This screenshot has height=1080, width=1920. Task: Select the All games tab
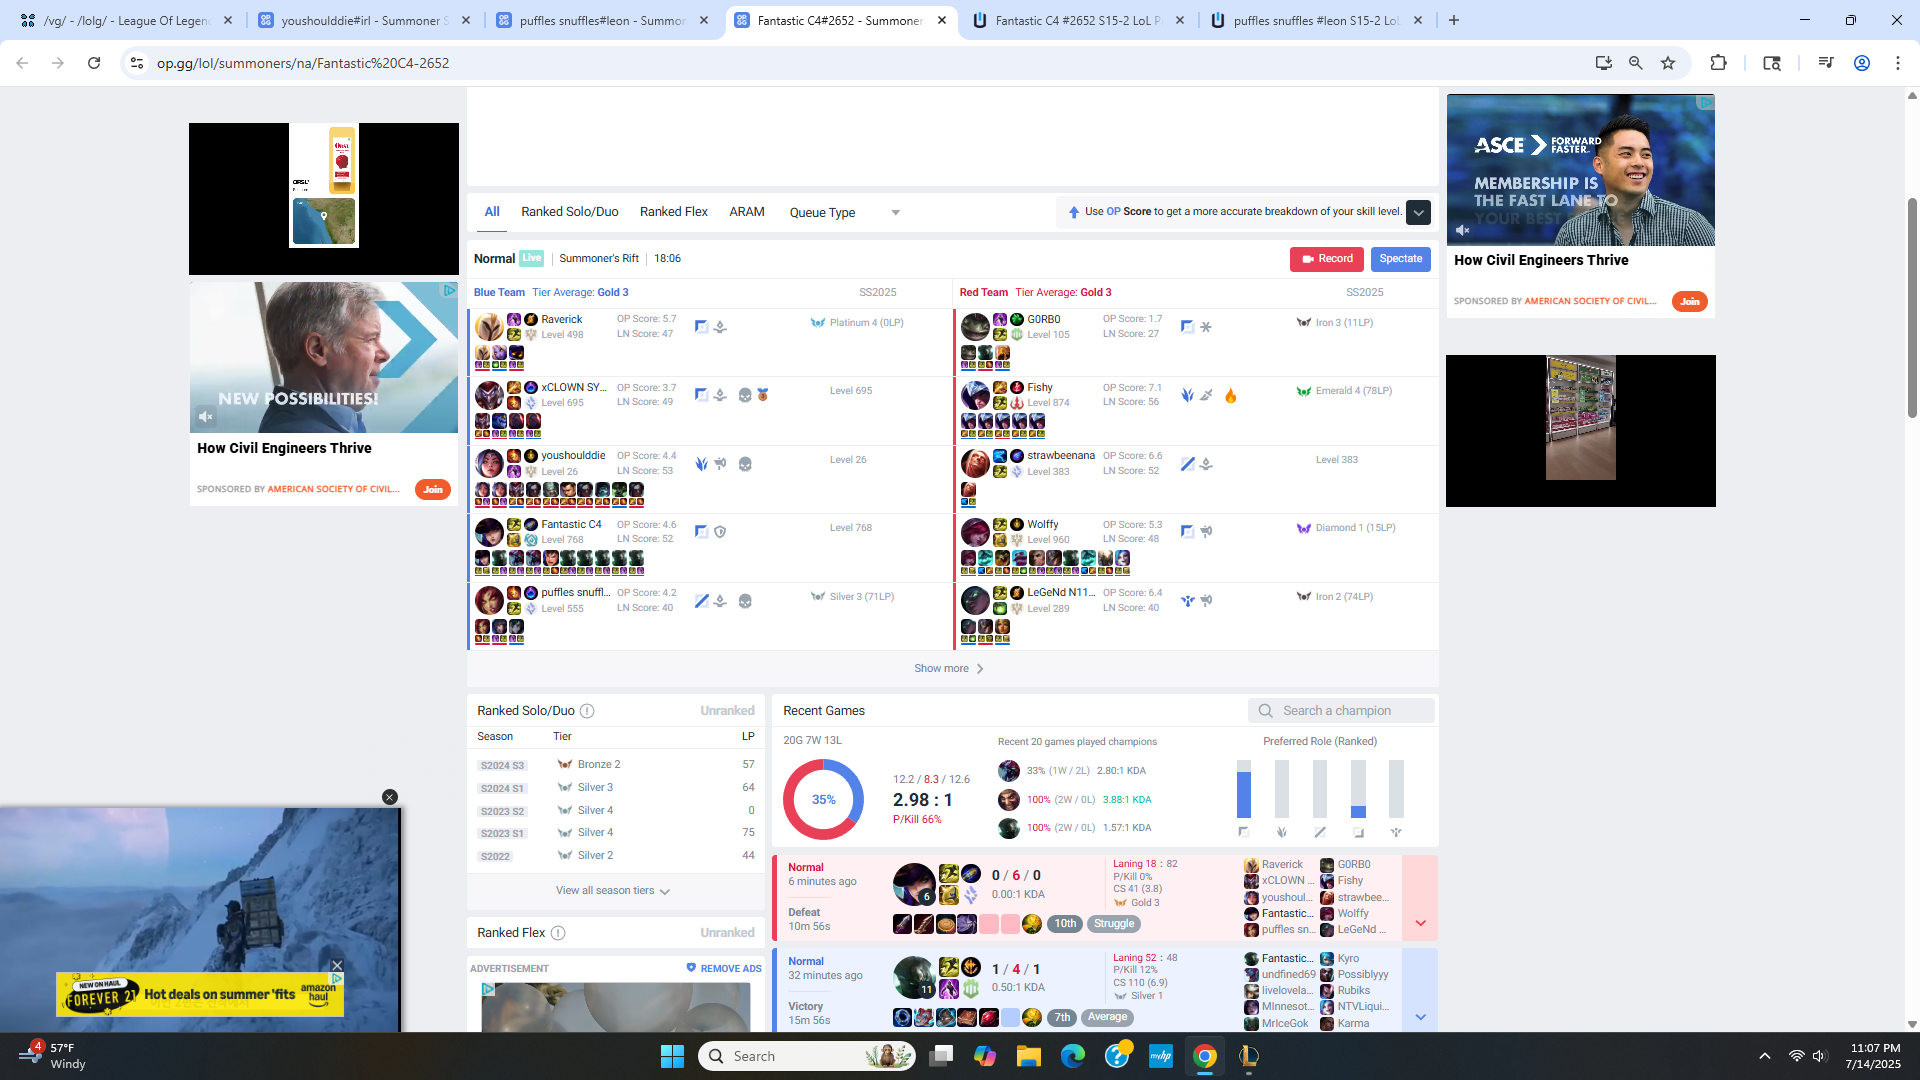tap(492, 212)
